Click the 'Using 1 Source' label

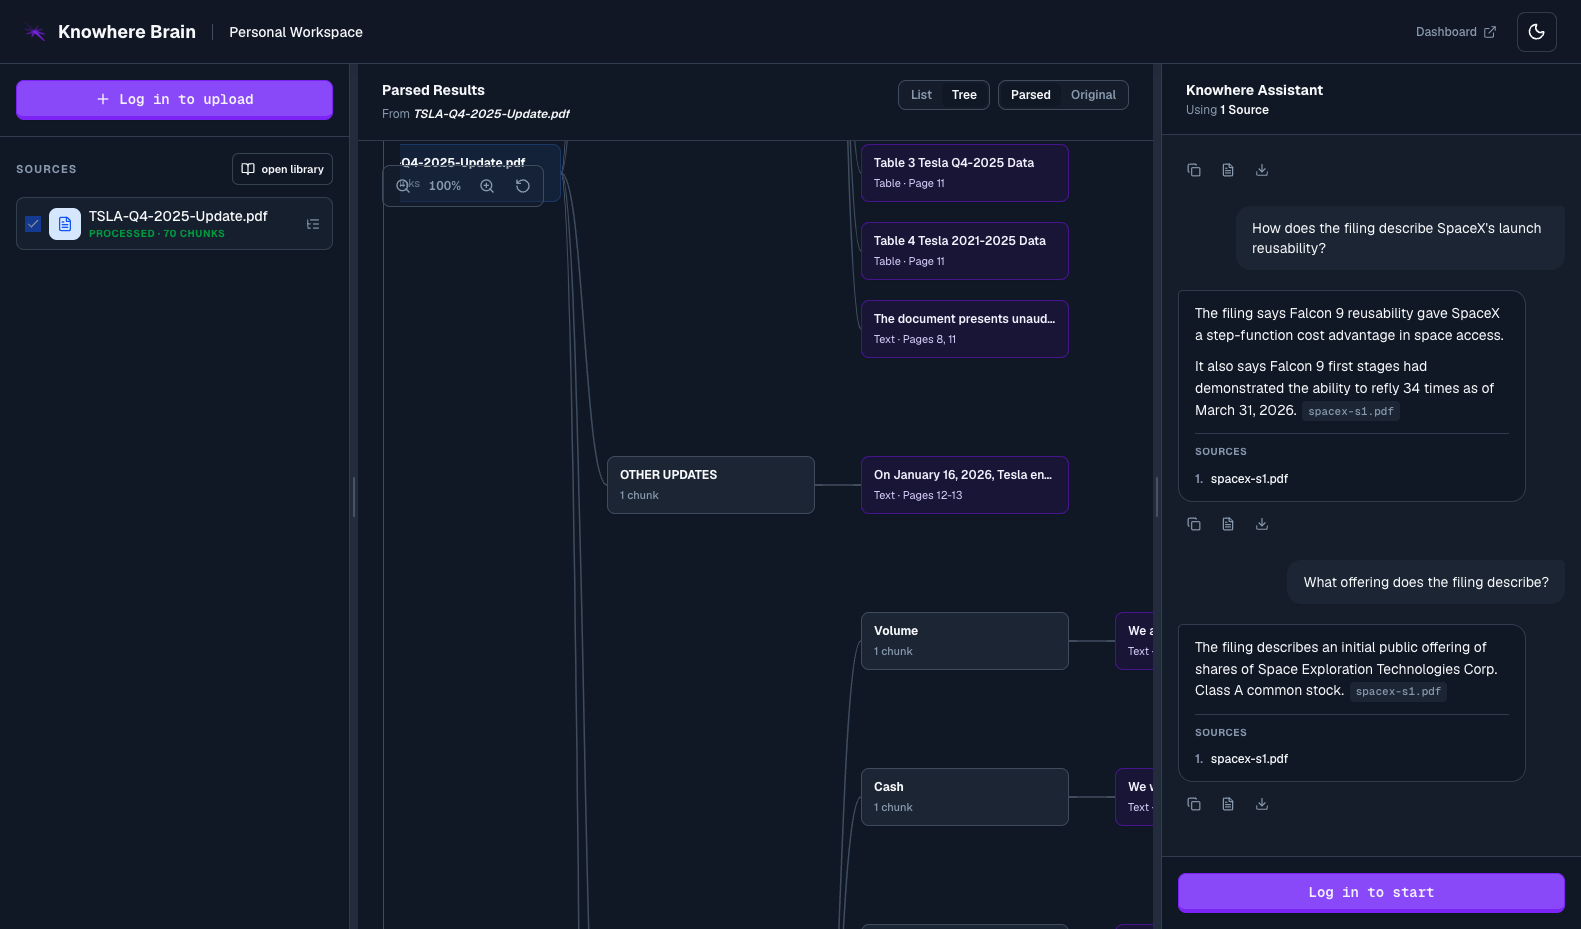point(1227,110)
